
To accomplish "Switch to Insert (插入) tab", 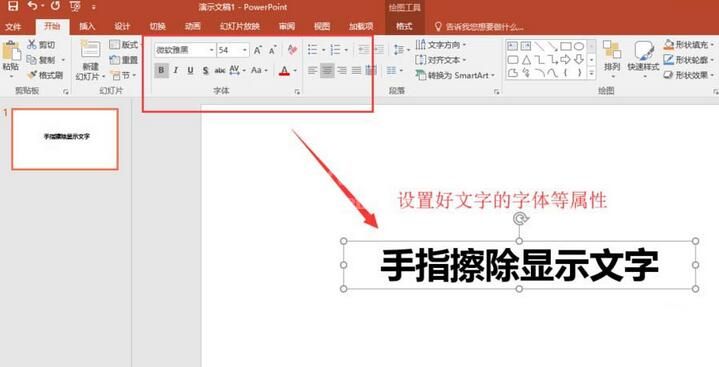I will pos(87,27).
